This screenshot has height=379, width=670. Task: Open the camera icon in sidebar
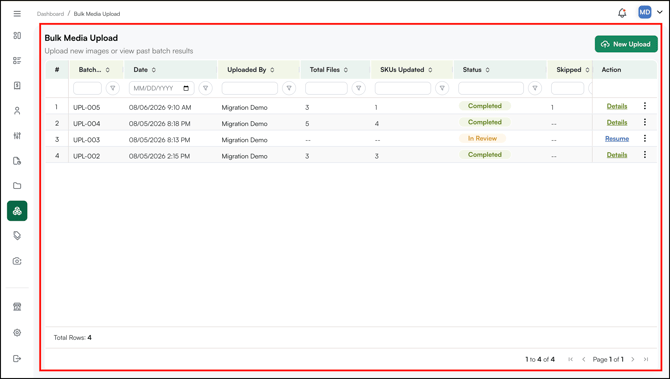pos(17,261)
